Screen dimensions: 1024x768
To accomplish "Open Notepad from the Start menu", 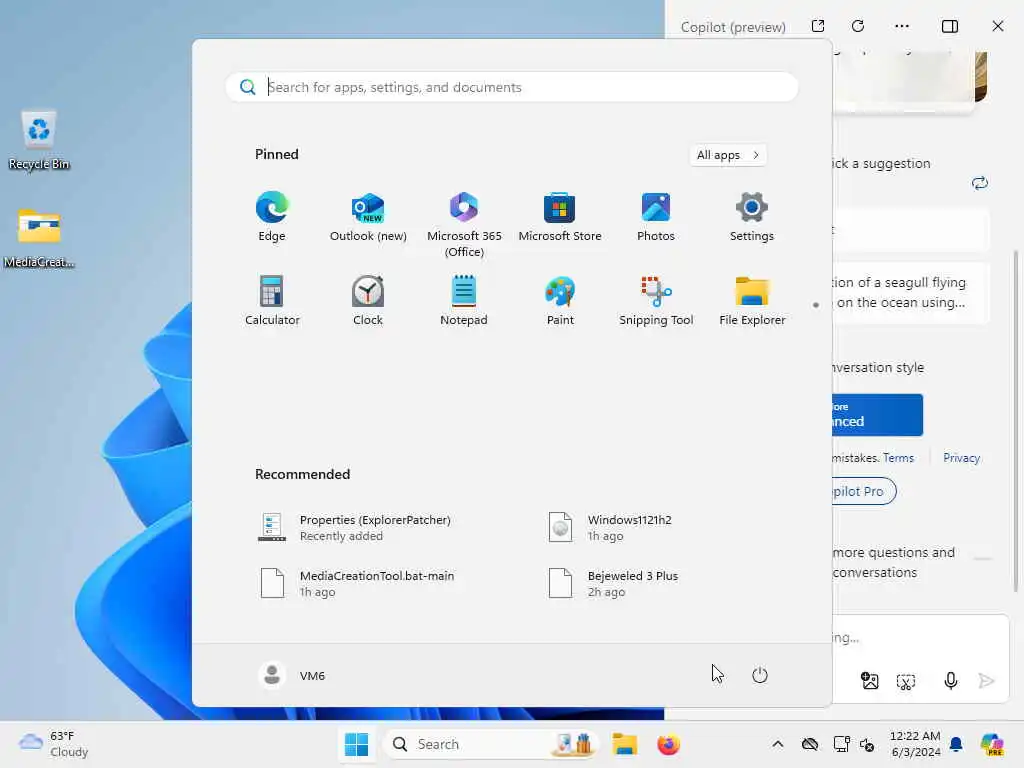I will tap(464, 300).
